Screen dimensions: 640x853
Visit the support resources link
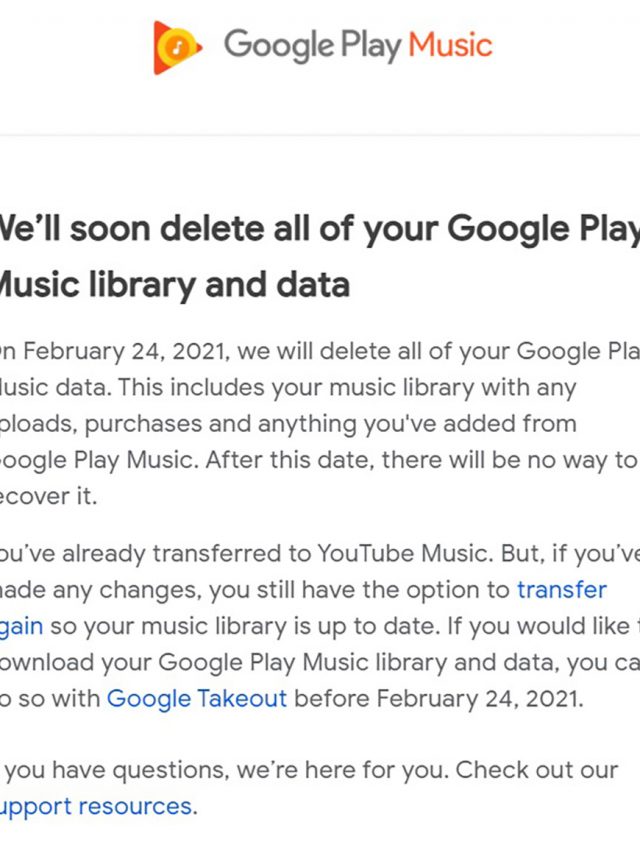[x=95, y=806]
